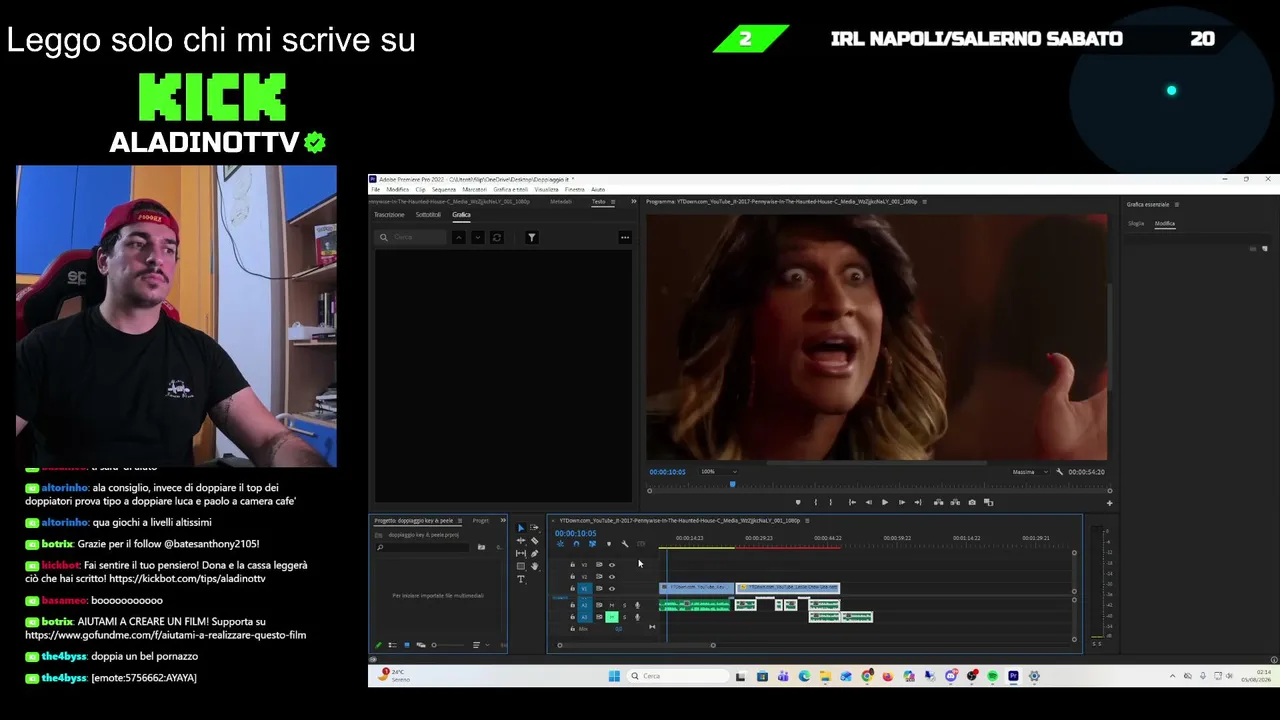Unmute audio track A3
Viewport: 1280px width, 720px height.
pos(612,617)
